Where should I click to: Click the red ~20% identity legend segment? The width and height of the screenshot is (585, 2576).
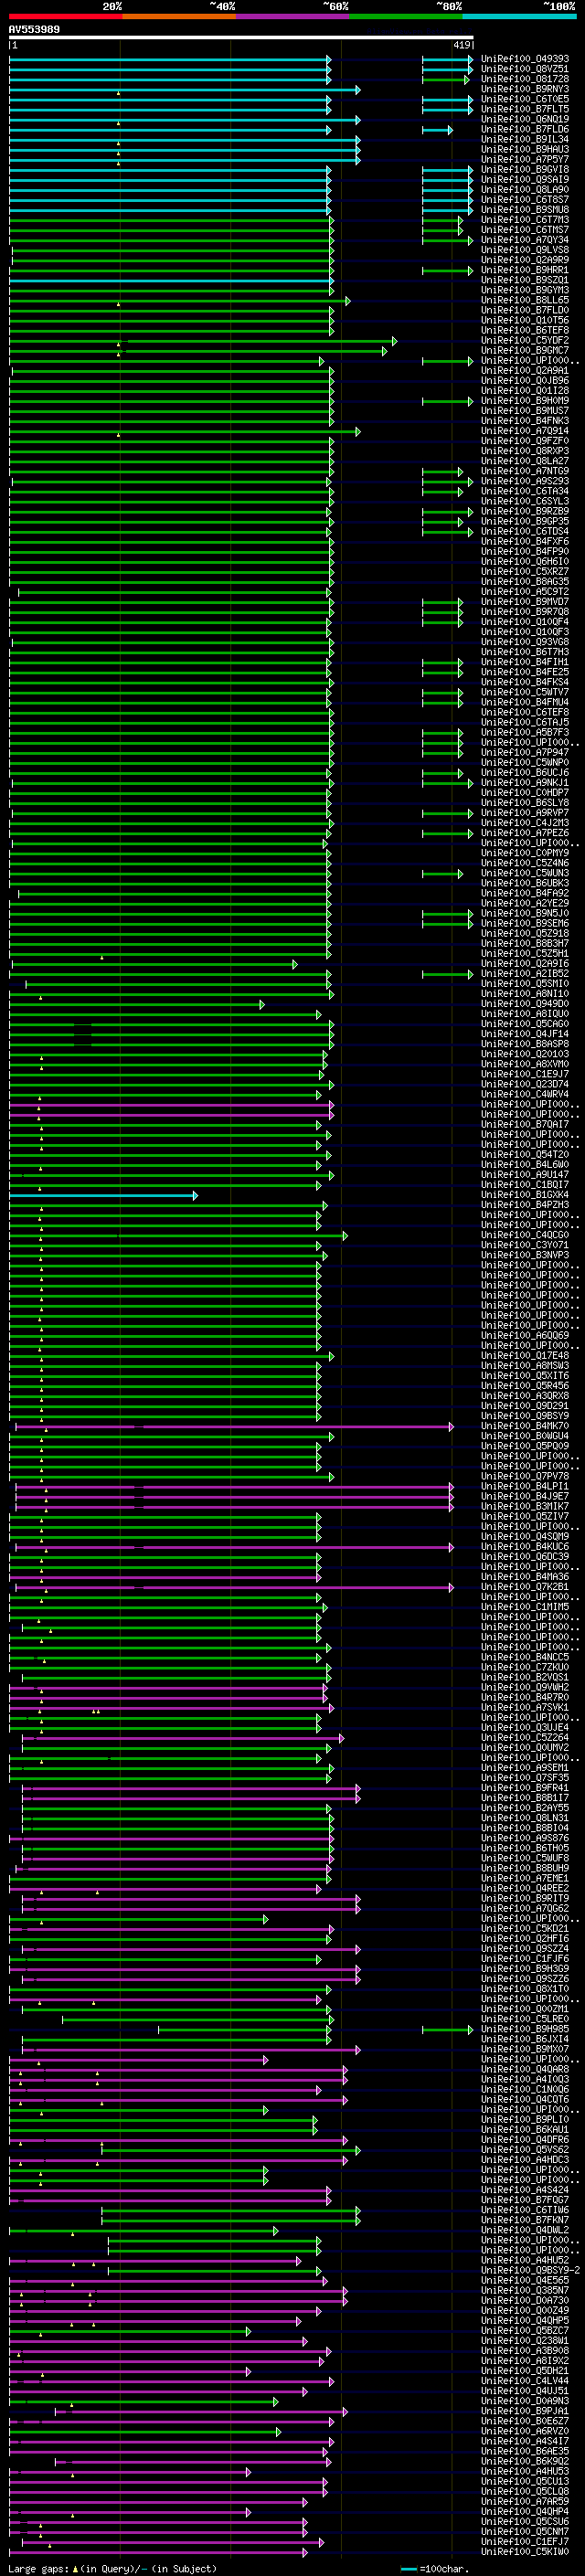click(x=65, y=16)
